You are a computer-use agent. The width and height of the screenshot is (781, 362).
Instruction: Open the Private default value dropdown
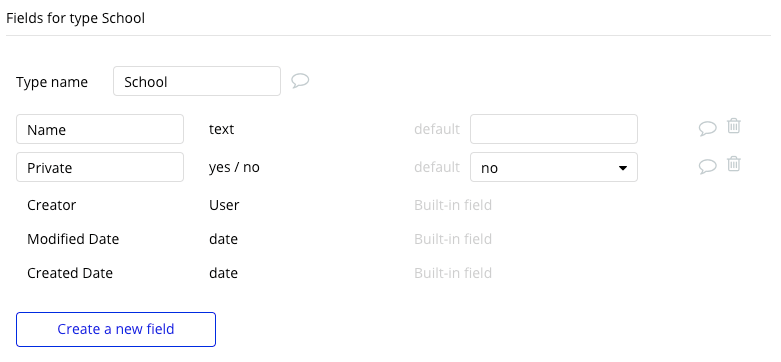(x=554, y=167)
